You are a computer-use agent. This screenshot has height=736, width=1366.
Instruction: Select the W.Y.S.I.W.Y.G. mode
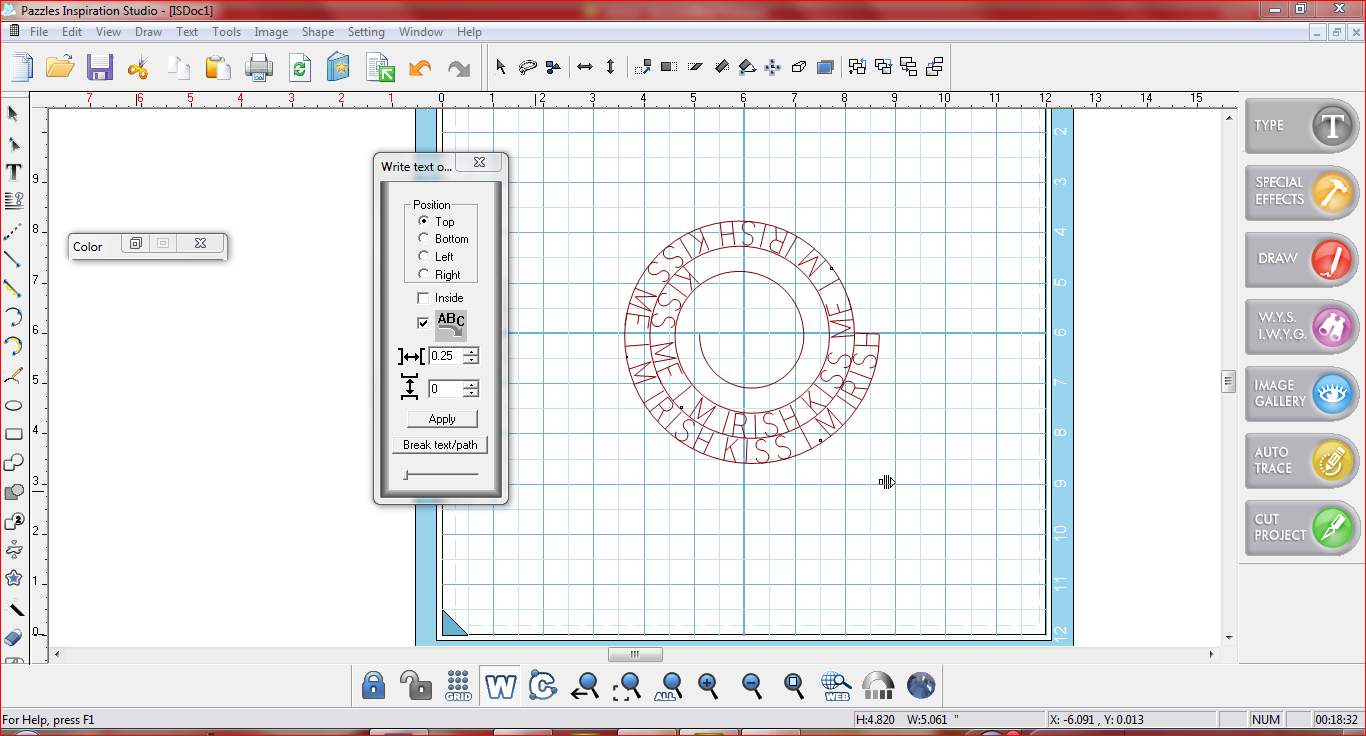point(1299,327)
